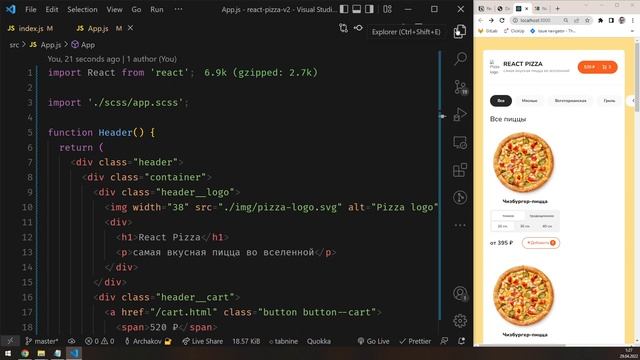Click the tabnine status bar item
This screenshot has width=640, height=360.
pos(283,341)
